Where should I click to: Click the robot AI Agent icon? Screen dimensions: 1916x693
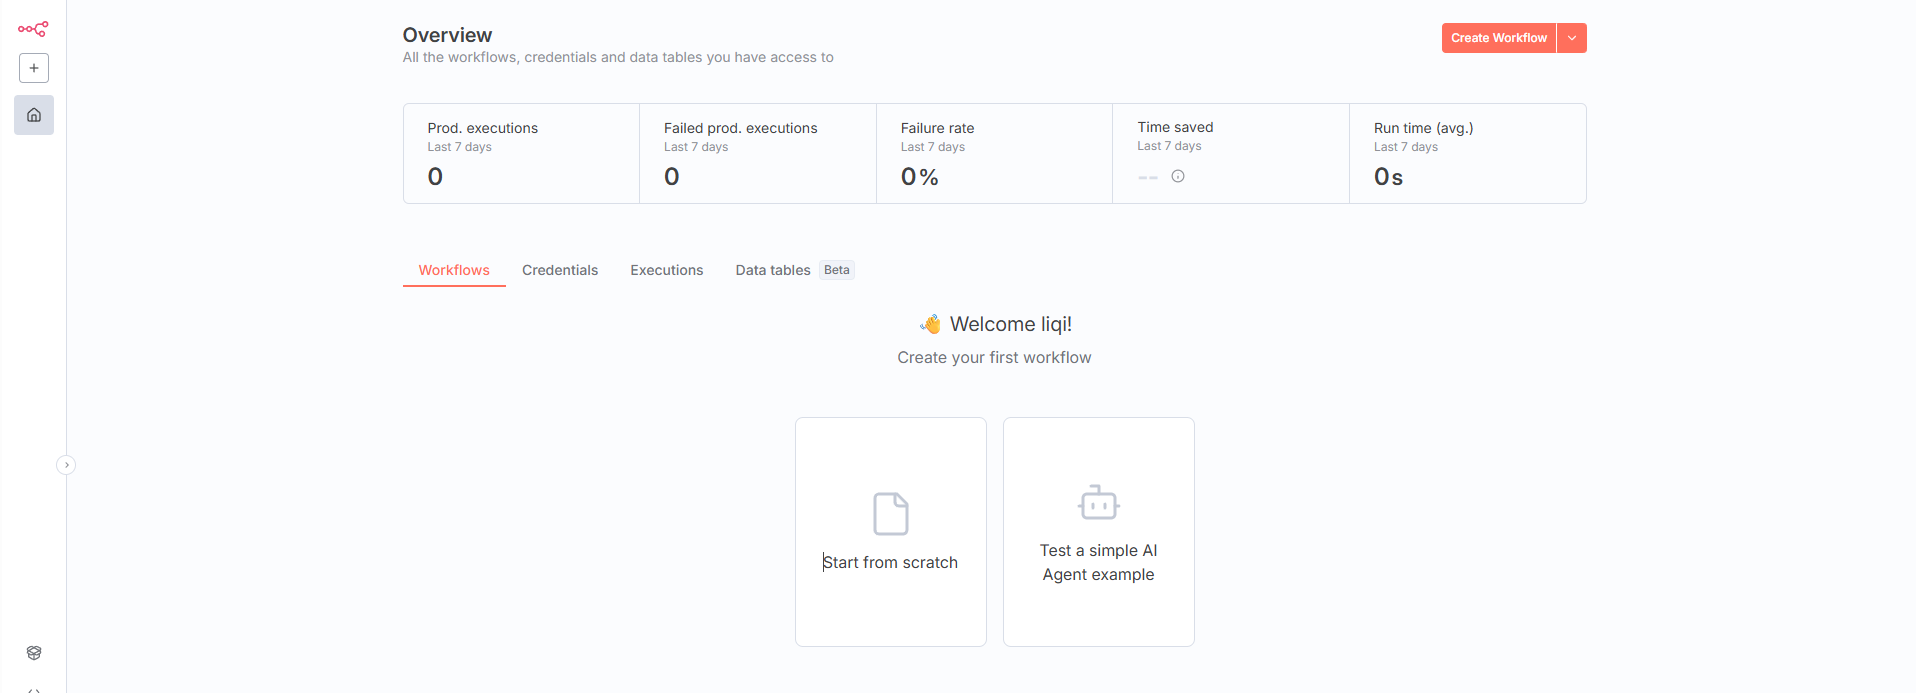[x=1098, y=503]
